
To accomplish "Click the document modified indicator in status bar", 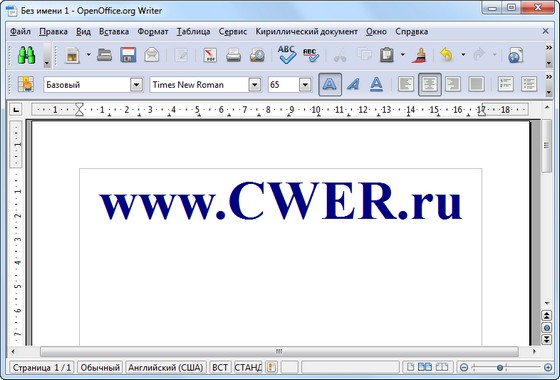I will tap(271, 367).
